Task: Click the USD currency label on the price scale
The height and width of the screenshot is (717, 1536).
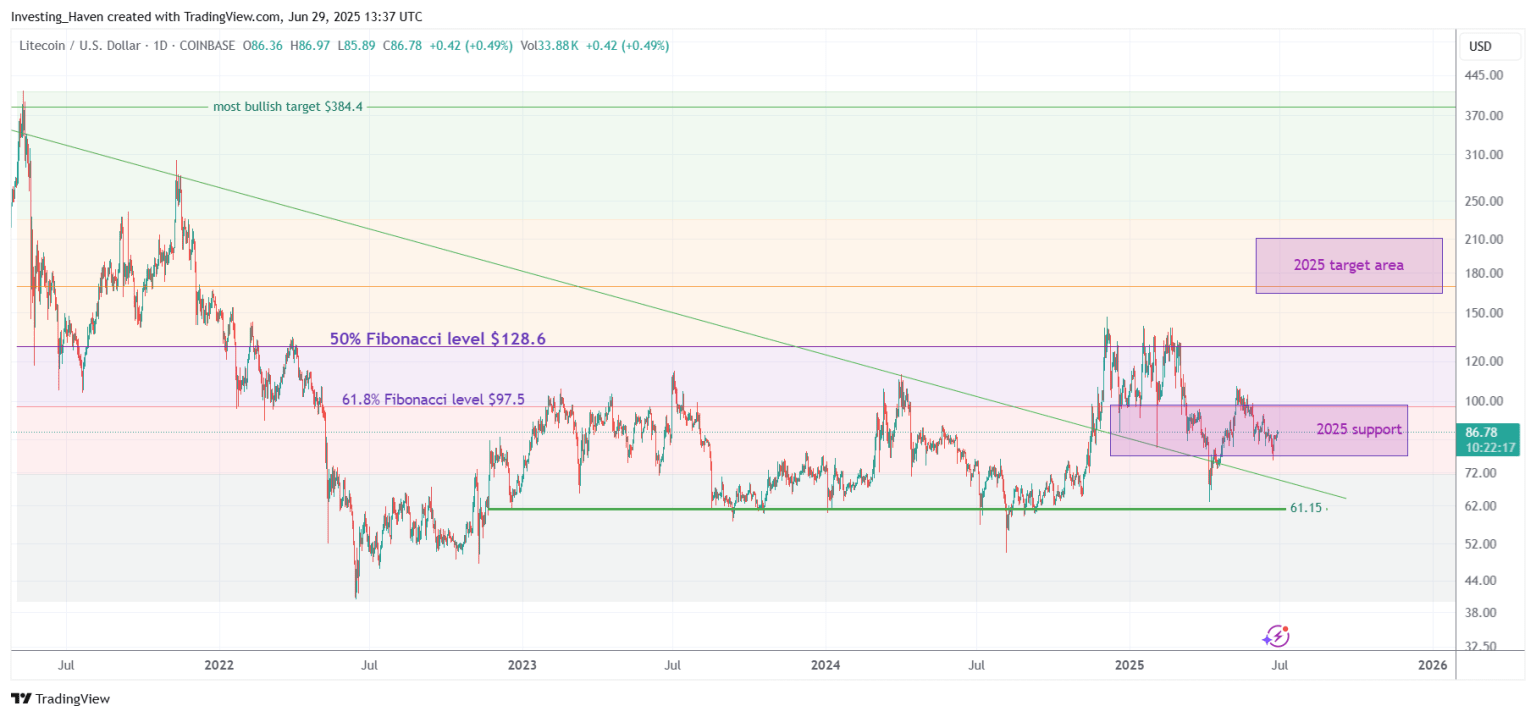Action: (1482, 46)
